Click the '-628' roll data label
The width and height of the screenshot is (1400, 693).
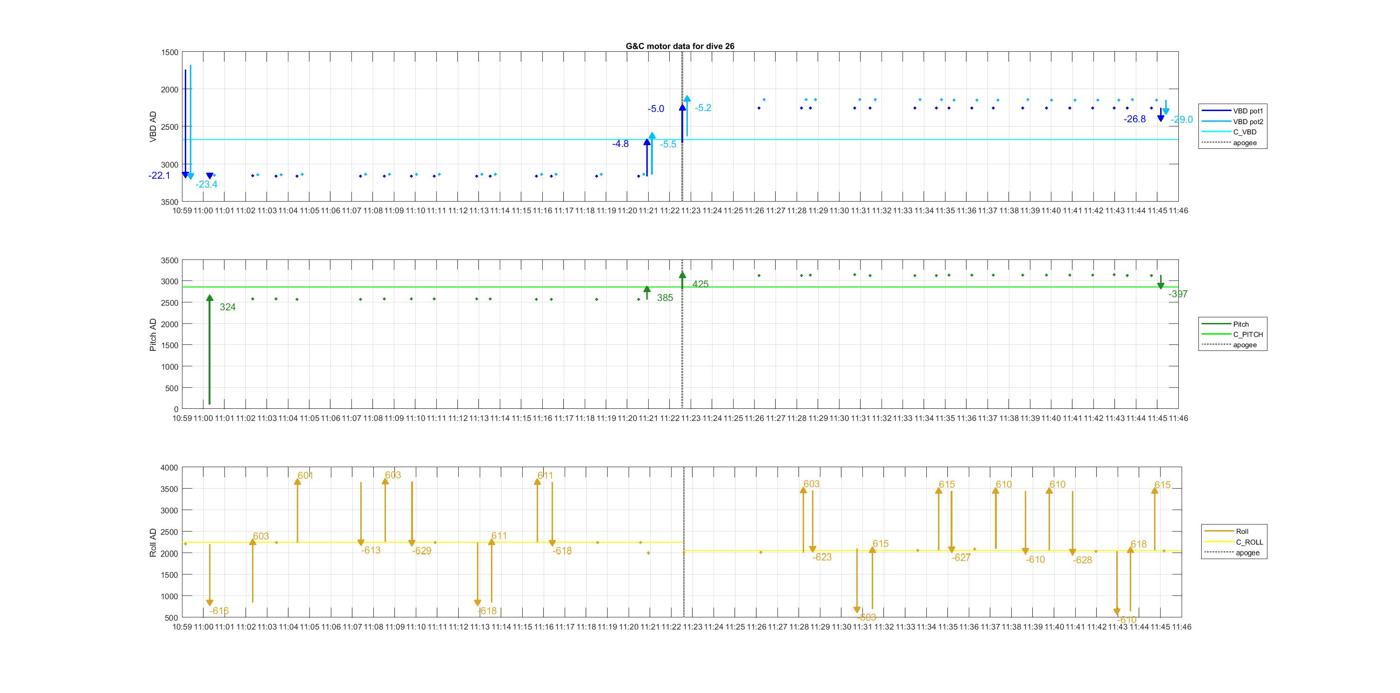pos(1082,560)
